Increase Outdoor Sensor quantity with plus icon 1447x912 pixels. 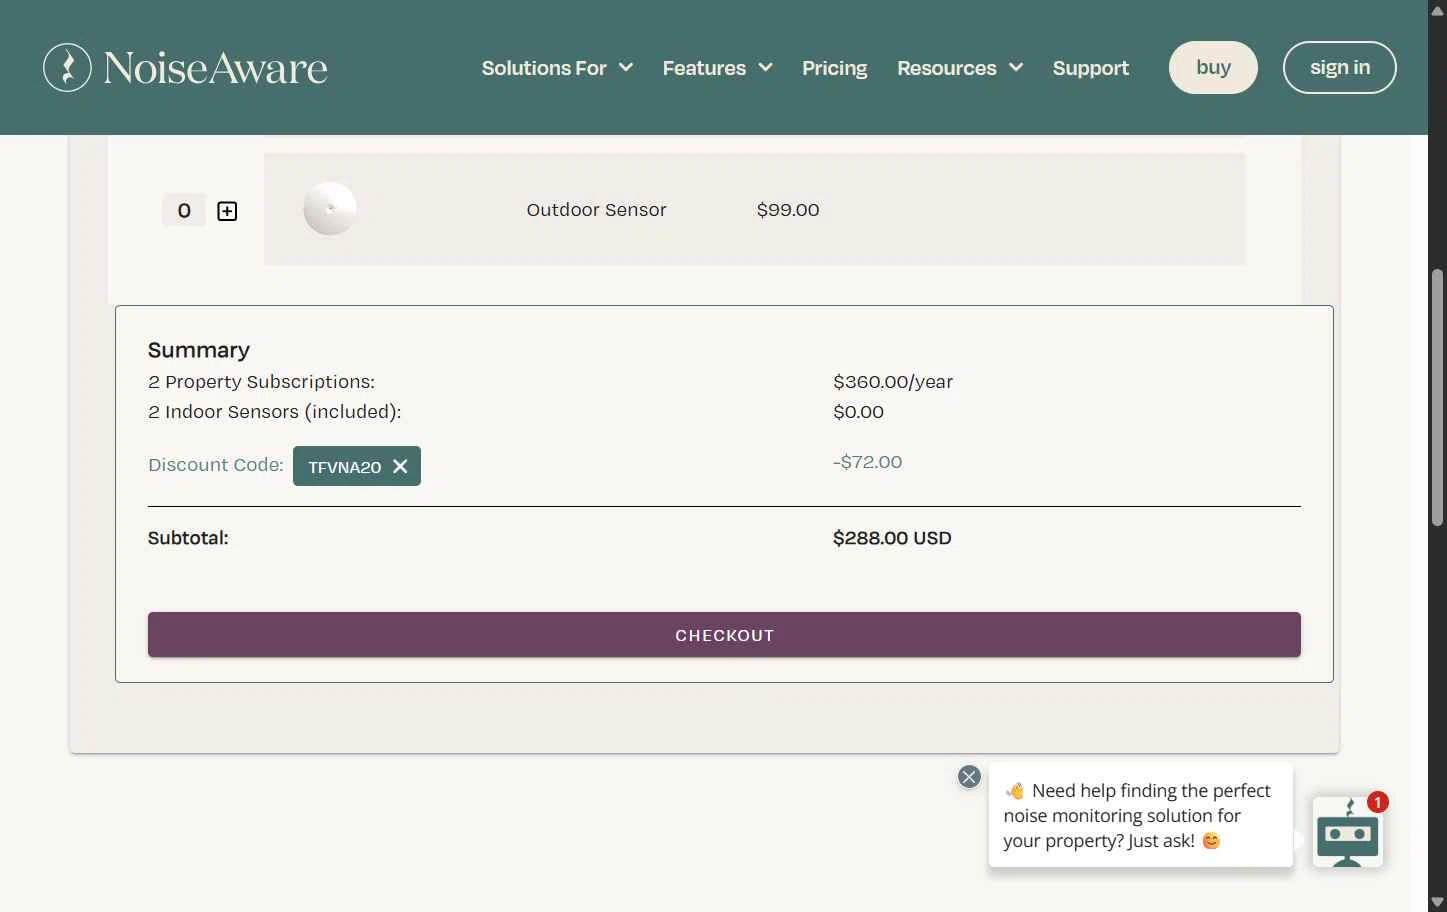(x=227, y=211)
